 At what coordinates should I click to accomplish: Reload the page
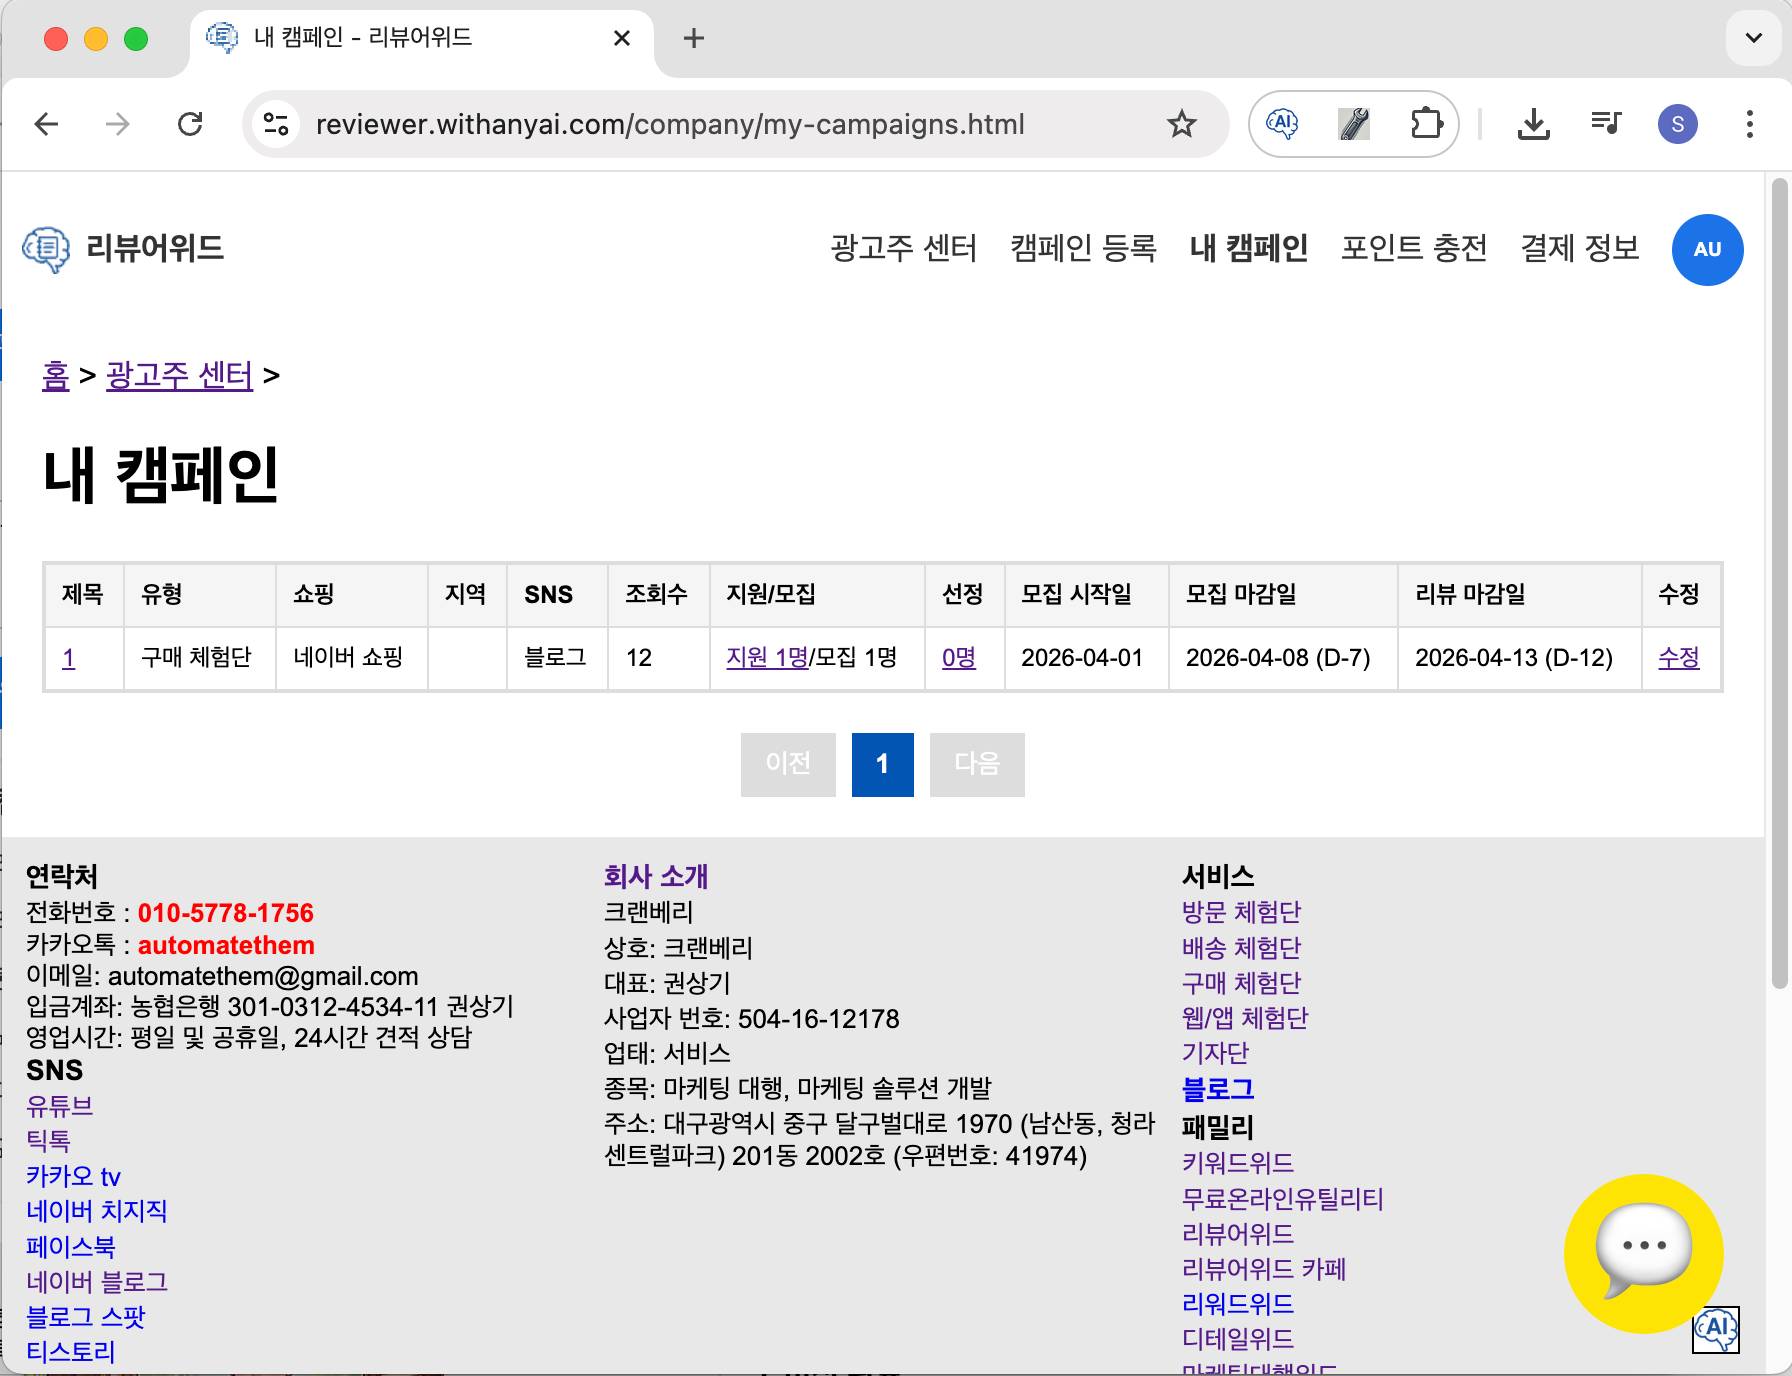click(x=190, y=124)
